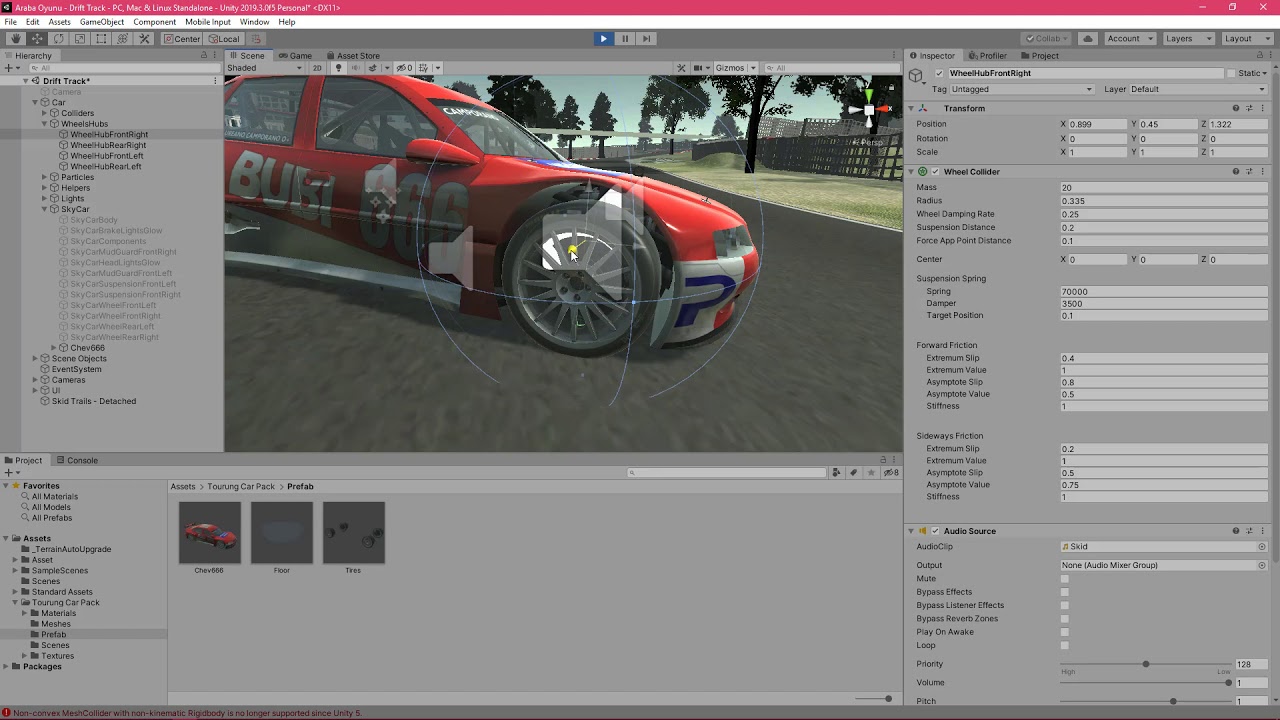Toggle the Local handle rotation button
1280x720 pixels.
tap(224, 39)
